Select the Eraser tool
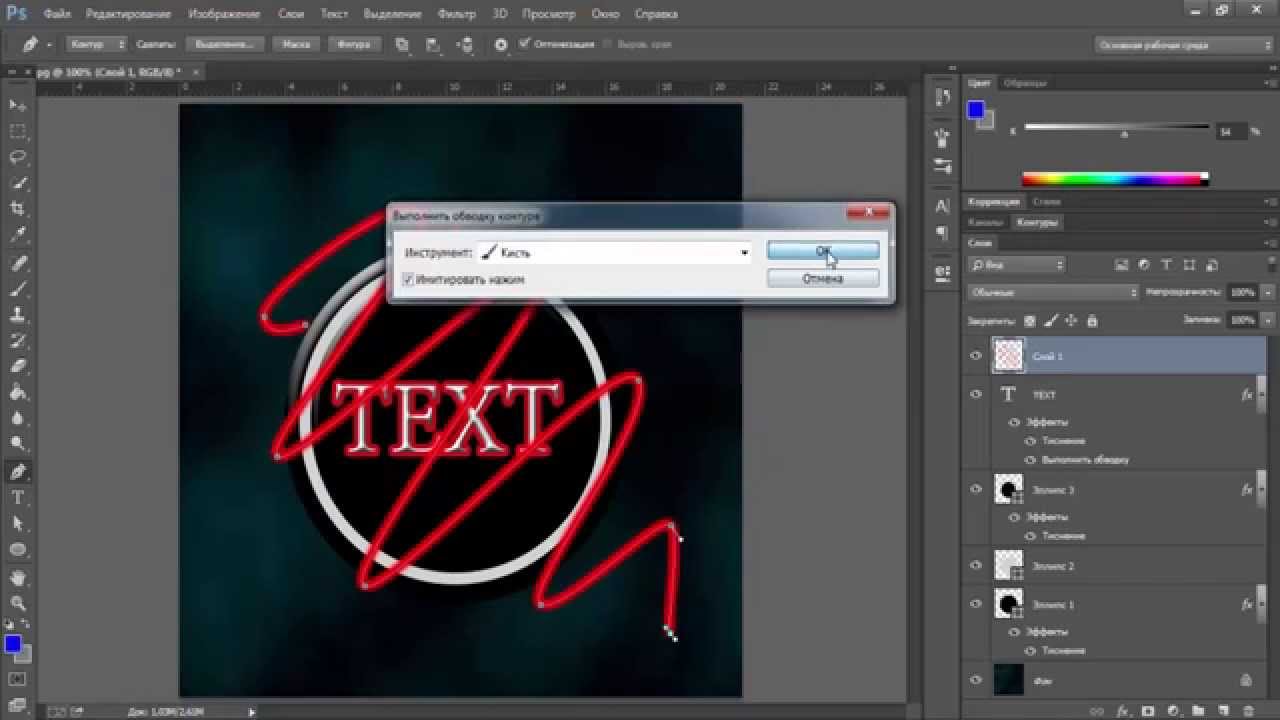 pos(18,367)
